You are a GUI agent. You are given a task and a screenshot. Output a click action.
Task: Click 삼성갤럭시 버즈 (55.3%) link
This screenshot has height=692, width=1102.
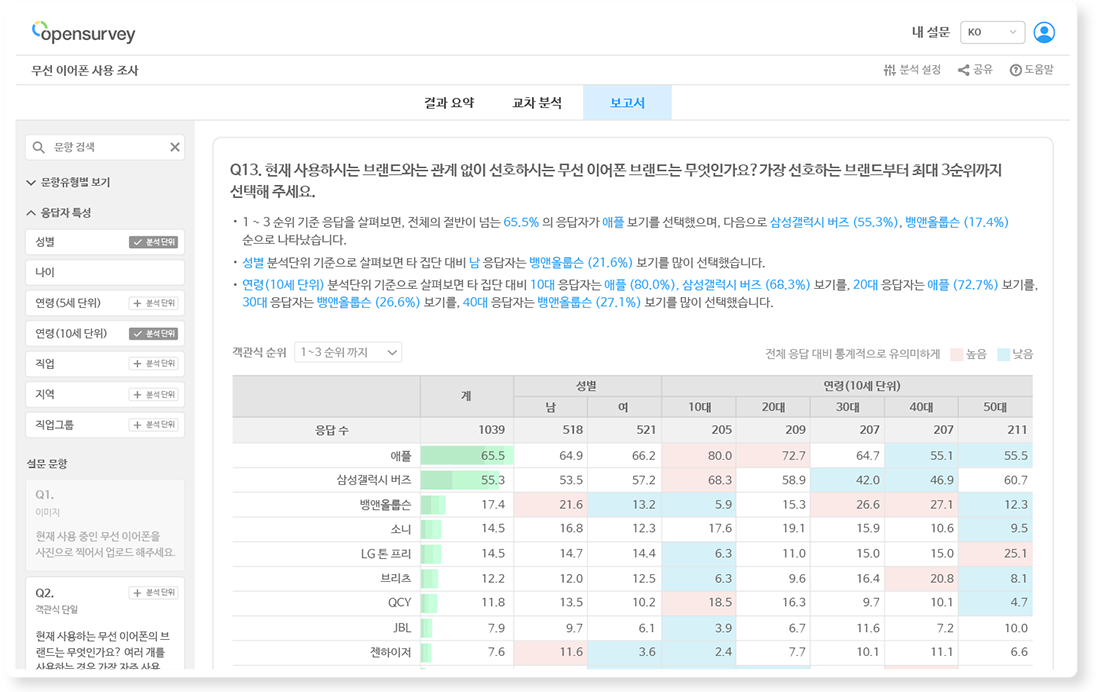[x=834, y=222]
